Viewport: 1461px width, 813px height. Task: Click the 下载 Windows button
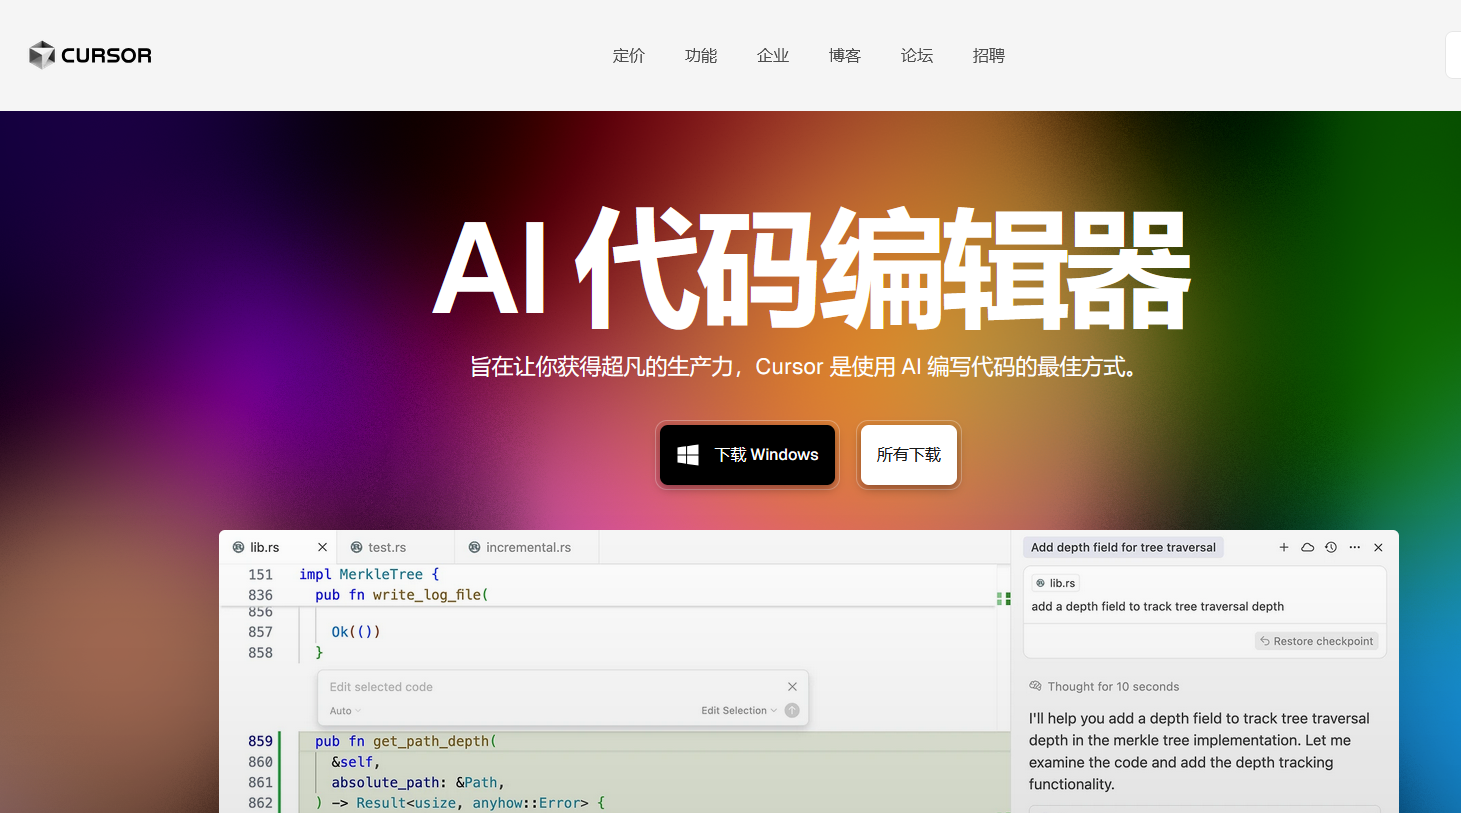click(x=747, y=454)
